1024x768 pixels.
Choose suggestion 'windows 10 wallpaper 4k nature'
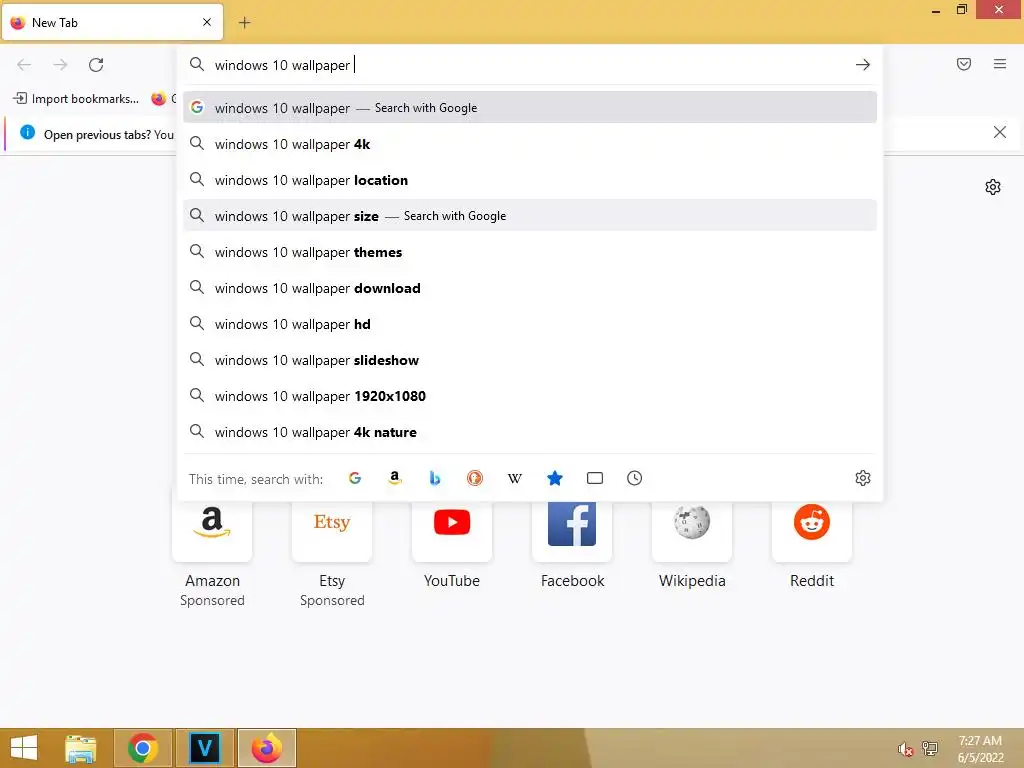[530, 431]
